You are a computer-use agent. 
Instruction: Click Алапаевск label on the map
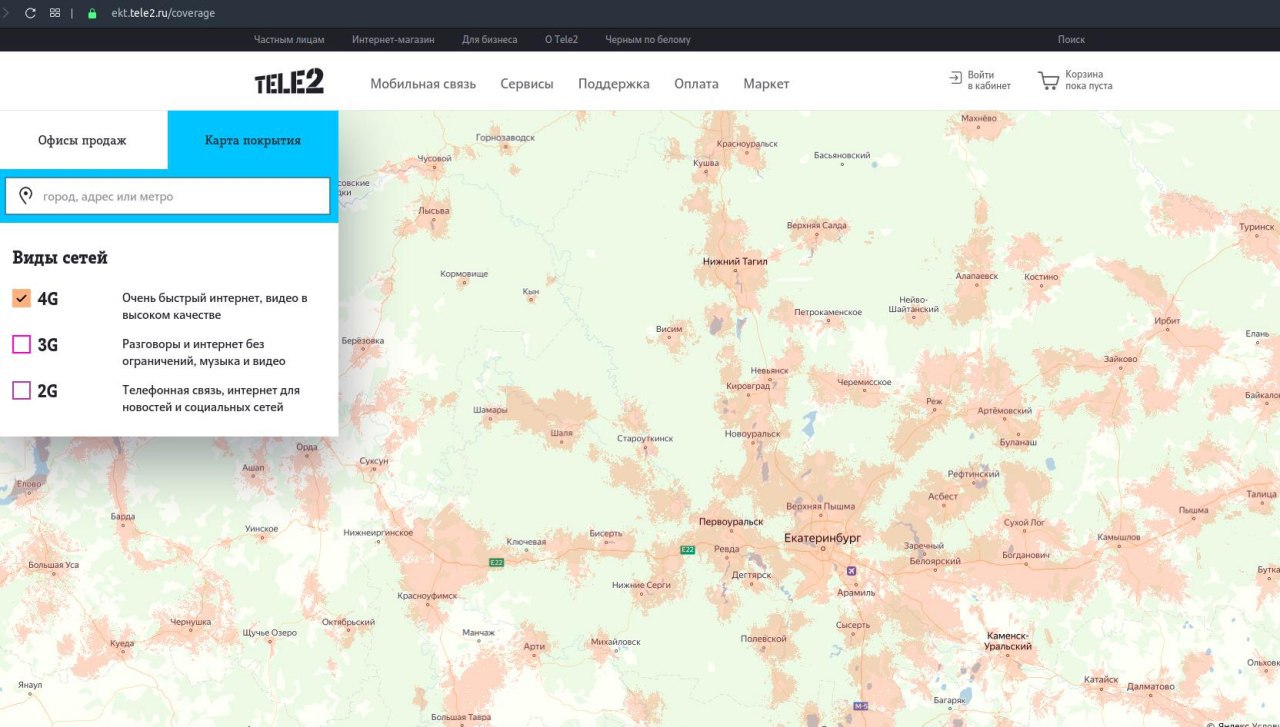(977, 276)
